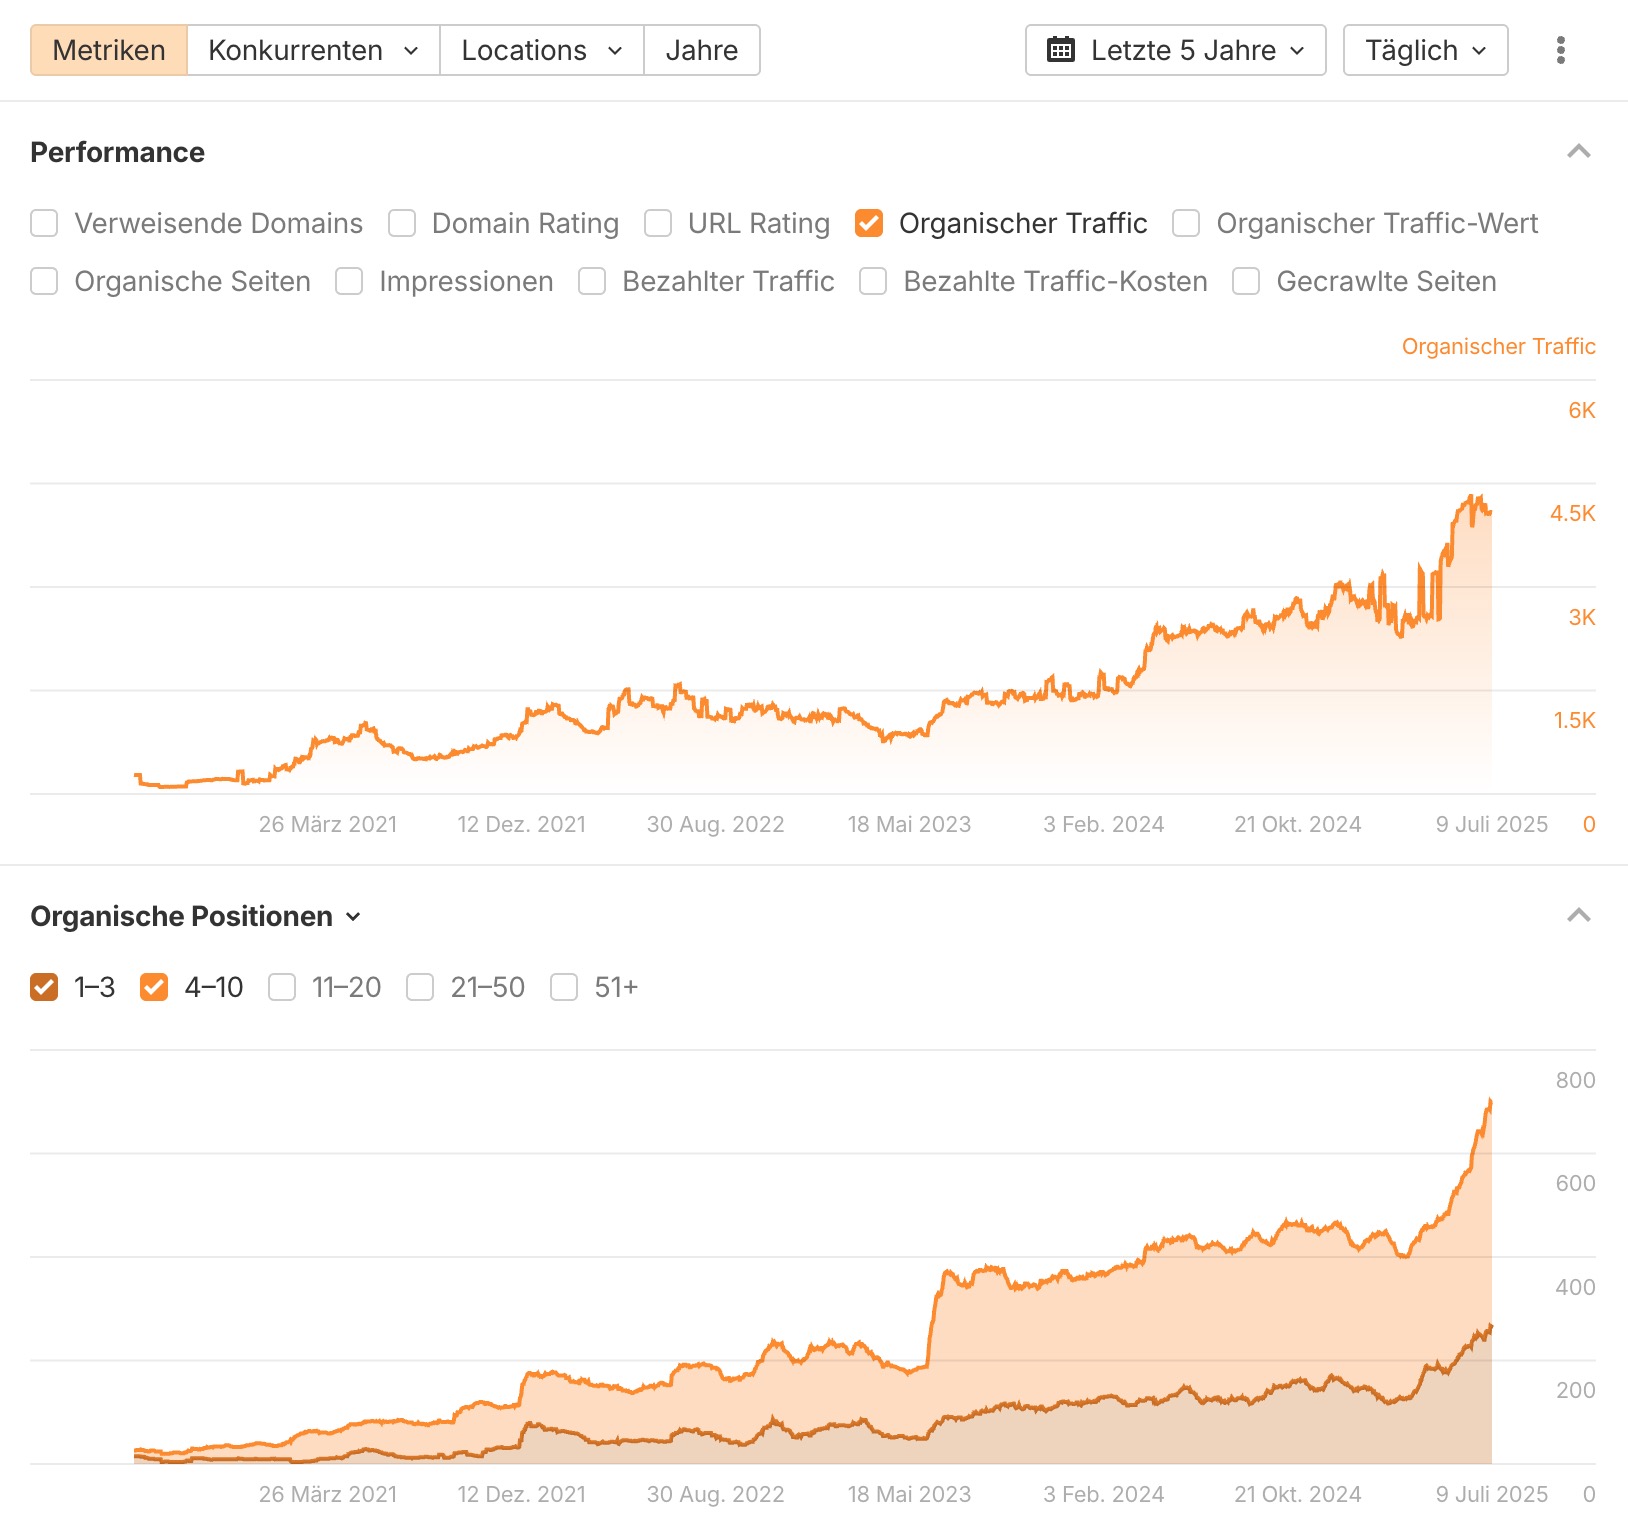Collapse the Performance section chevron
The image size is (1628, 1534).
[1579, 152]
